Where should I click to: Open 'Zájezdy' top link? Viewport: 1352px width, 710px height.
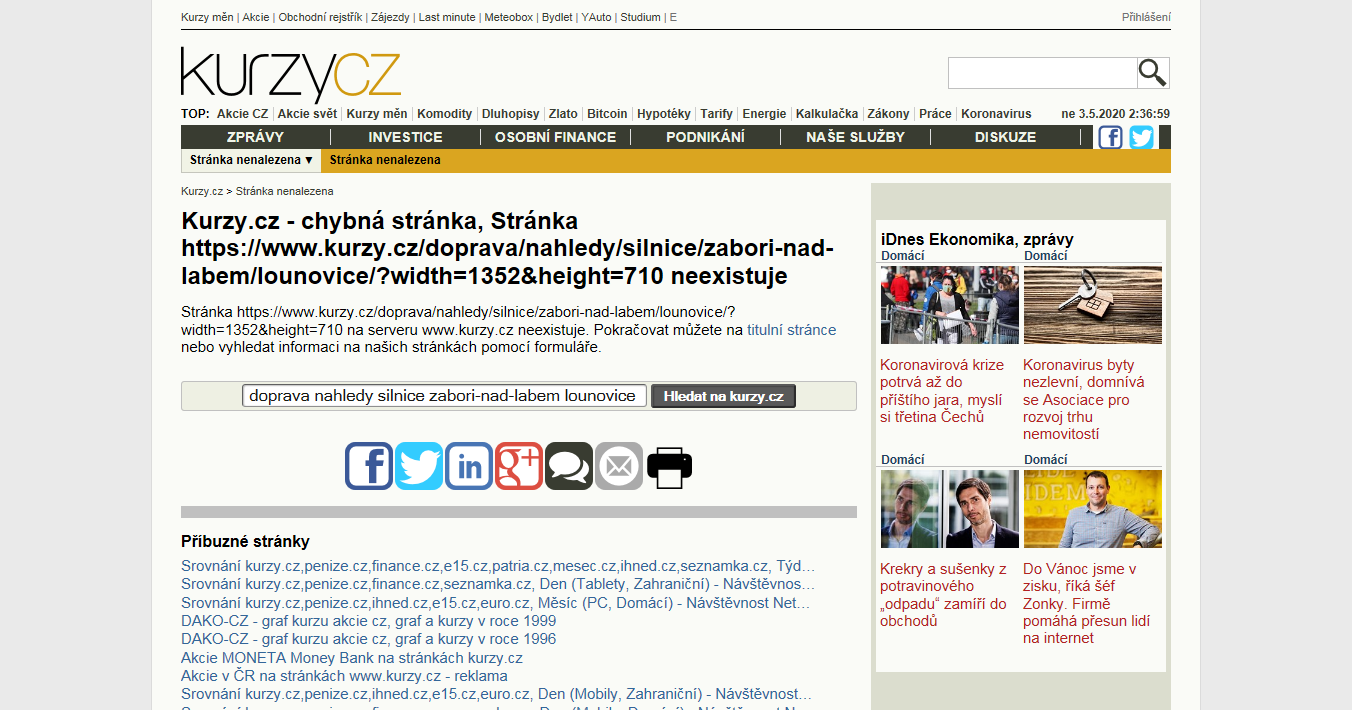390,17
